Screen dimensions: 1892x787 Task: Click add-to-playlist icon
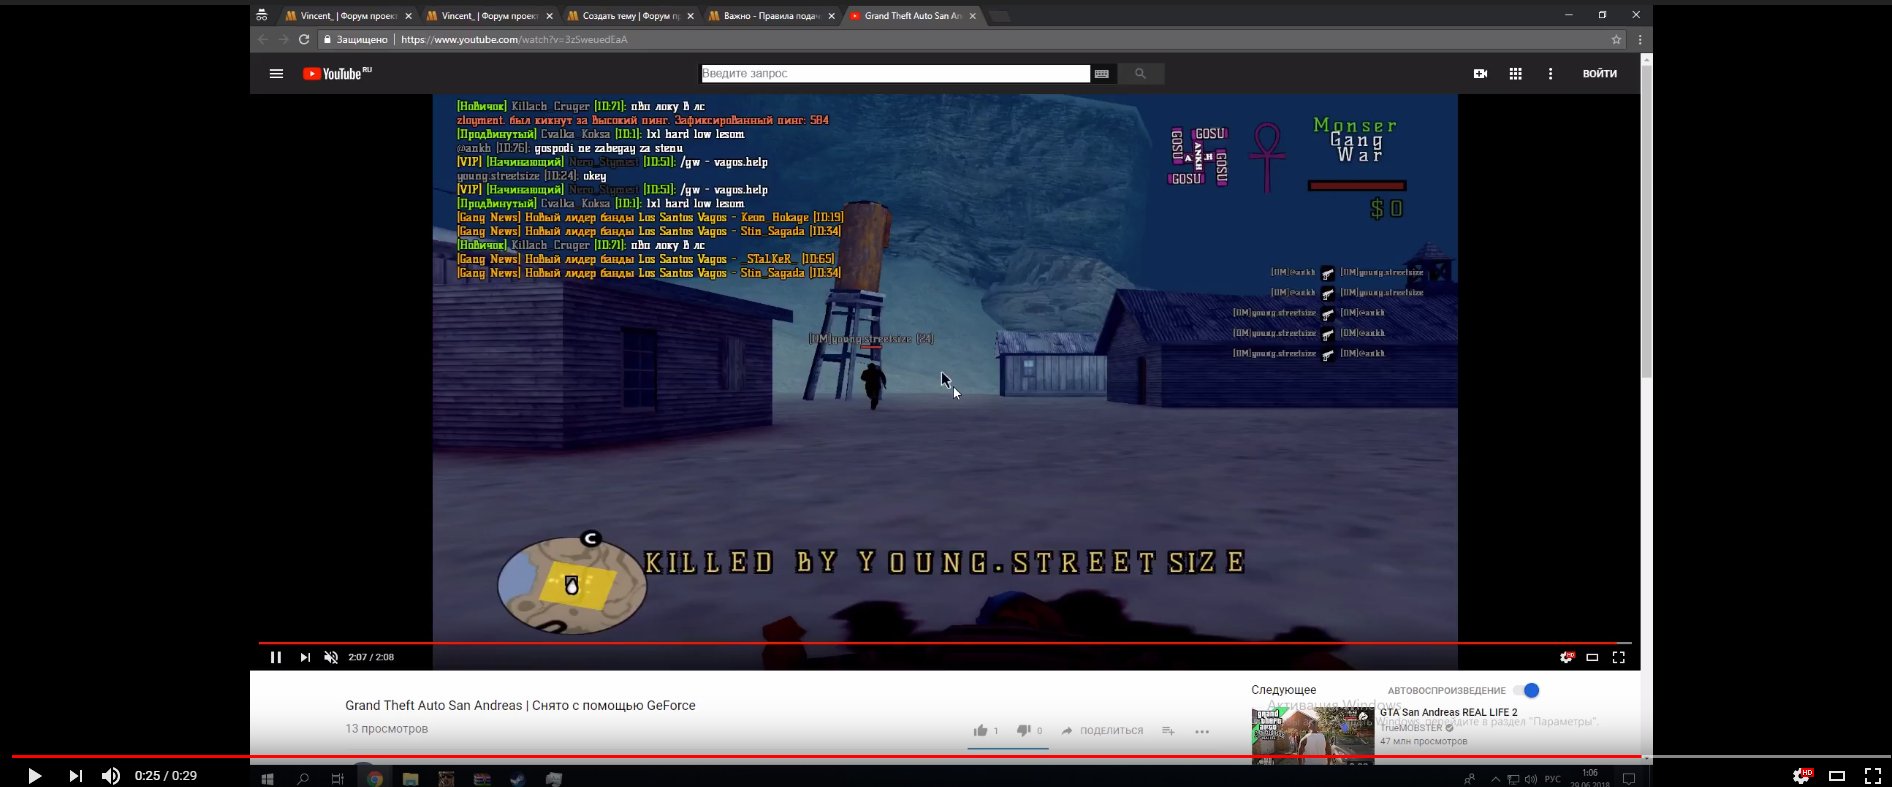point(1168,731)
